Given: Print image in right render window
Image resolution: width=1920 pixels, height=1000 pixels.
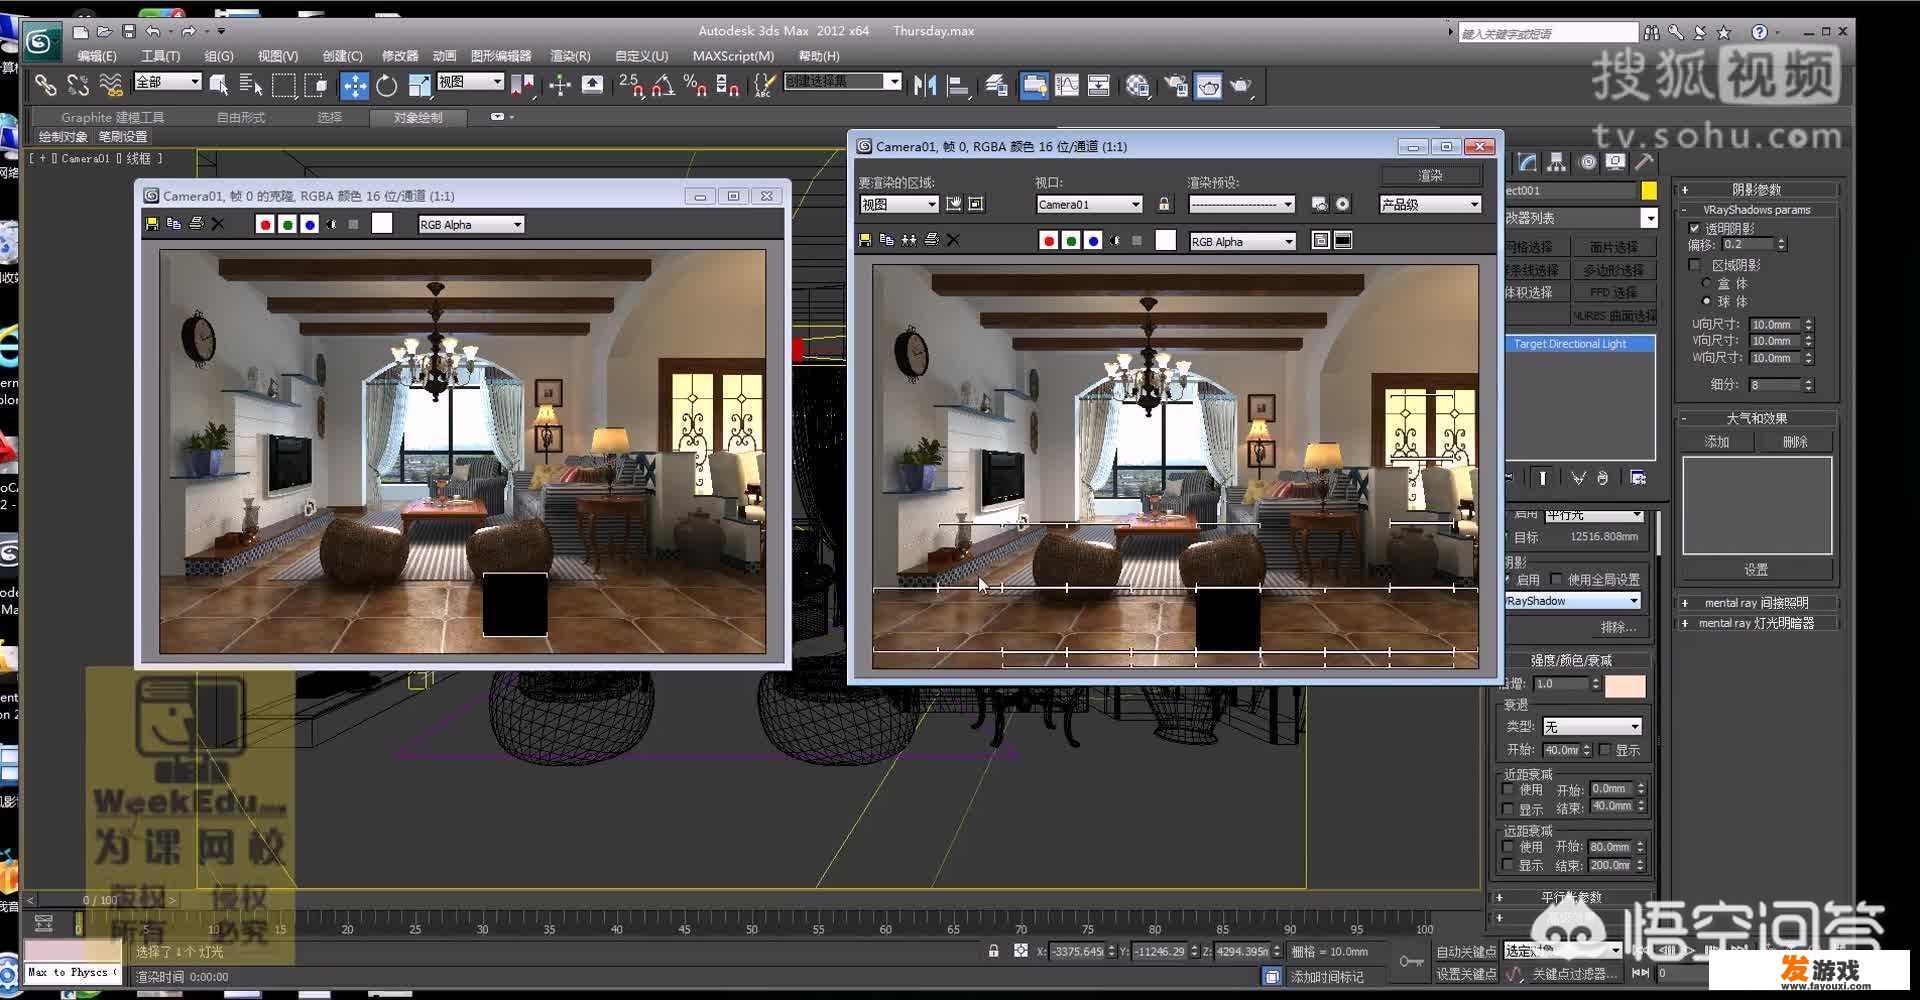Looking at the screenshot, I should click(x=931, y=240).
